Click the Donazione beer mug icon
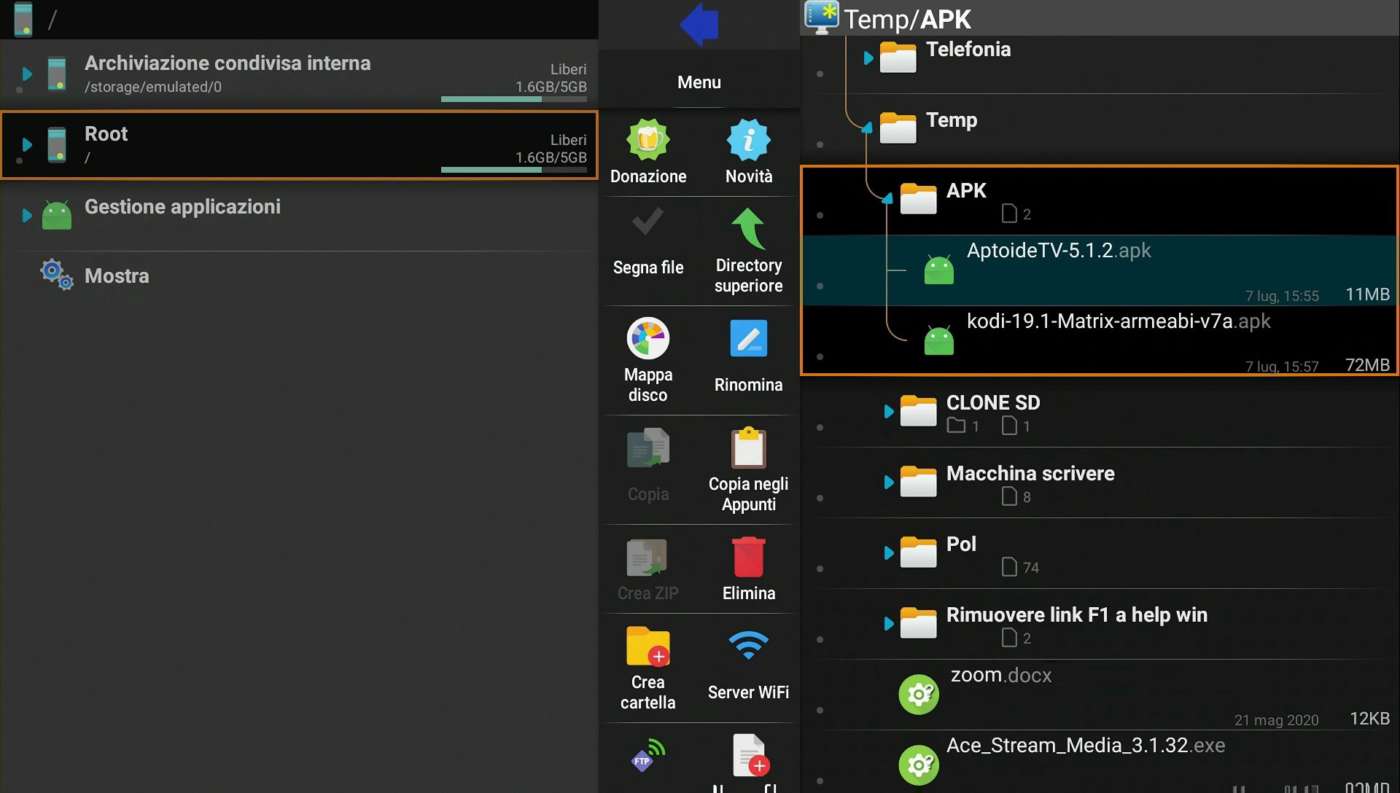This screenshot has height=793, width=1400. 648,140
